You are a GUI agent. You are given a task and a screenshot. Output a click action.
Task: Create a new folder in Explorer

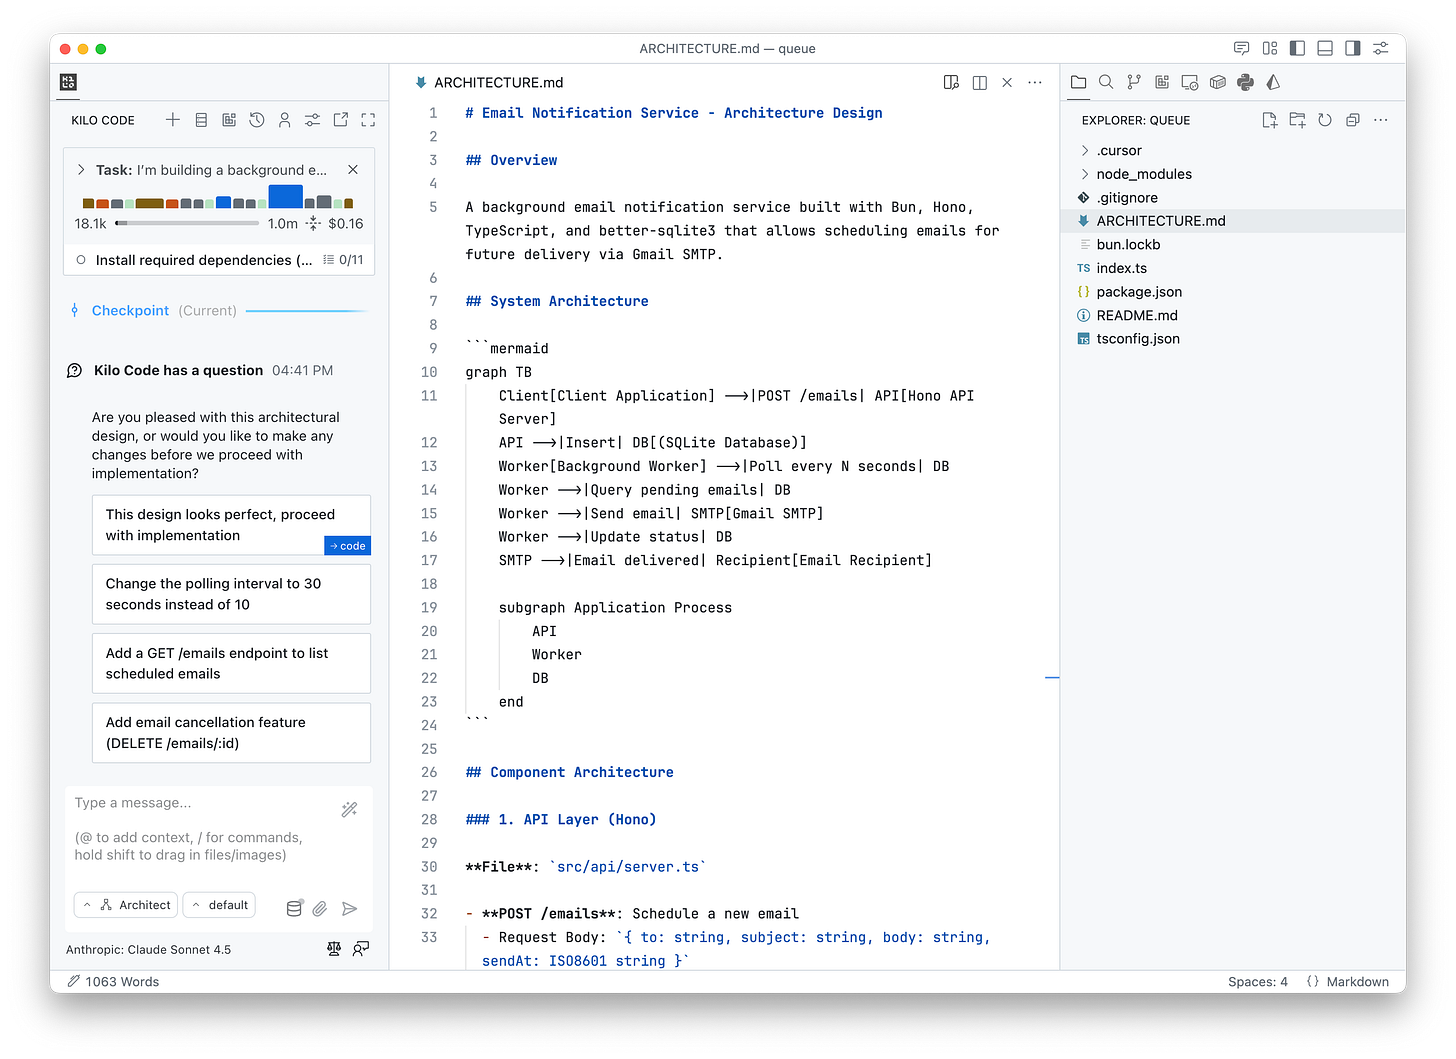(x=1298, y=120)
